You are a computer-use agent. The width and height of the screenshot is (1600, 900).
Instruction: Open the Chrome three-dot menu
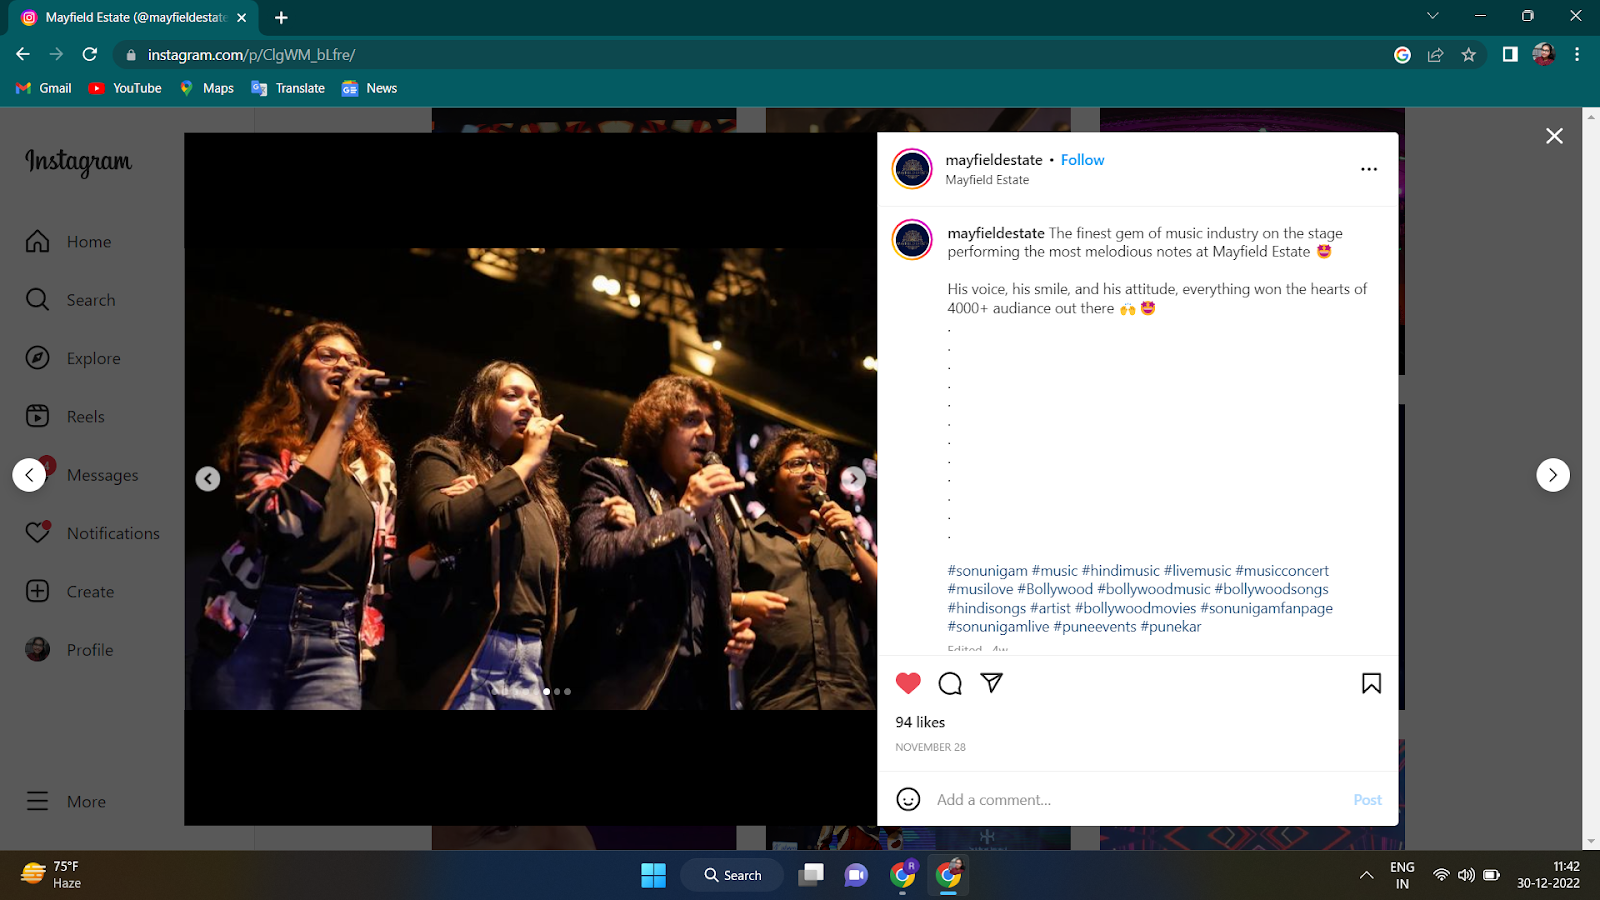[x=1577, y=55]
